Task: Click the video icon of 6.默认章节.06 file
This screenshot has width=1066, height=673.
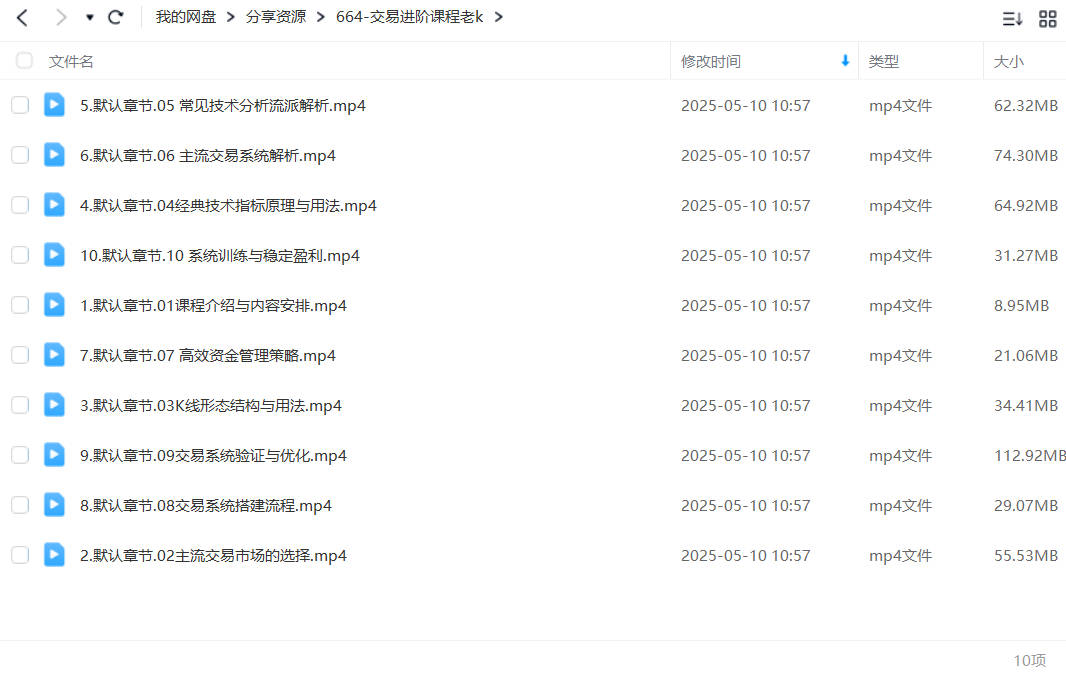Action: [54, 154]
